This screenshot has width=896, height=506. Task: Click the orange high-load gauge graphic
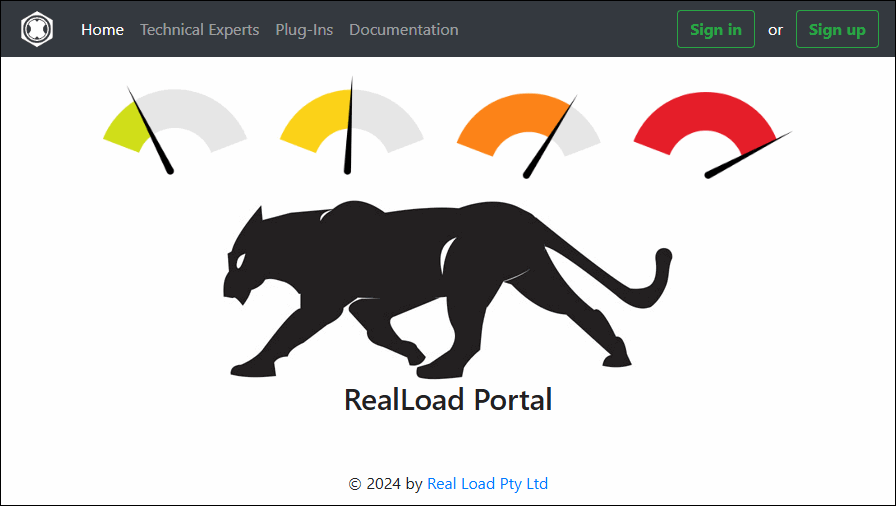(x=529, y=136)
